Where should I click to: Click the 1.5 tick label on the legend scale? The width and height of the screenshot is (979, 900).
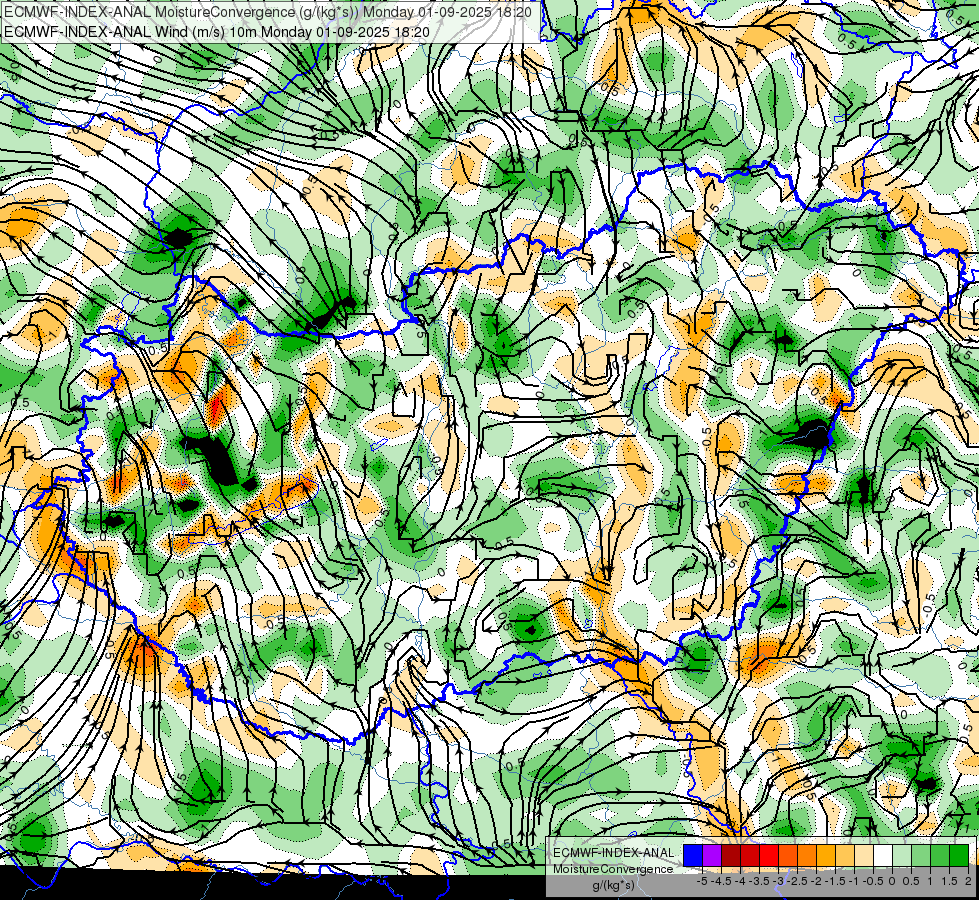(x=950, y=881)
